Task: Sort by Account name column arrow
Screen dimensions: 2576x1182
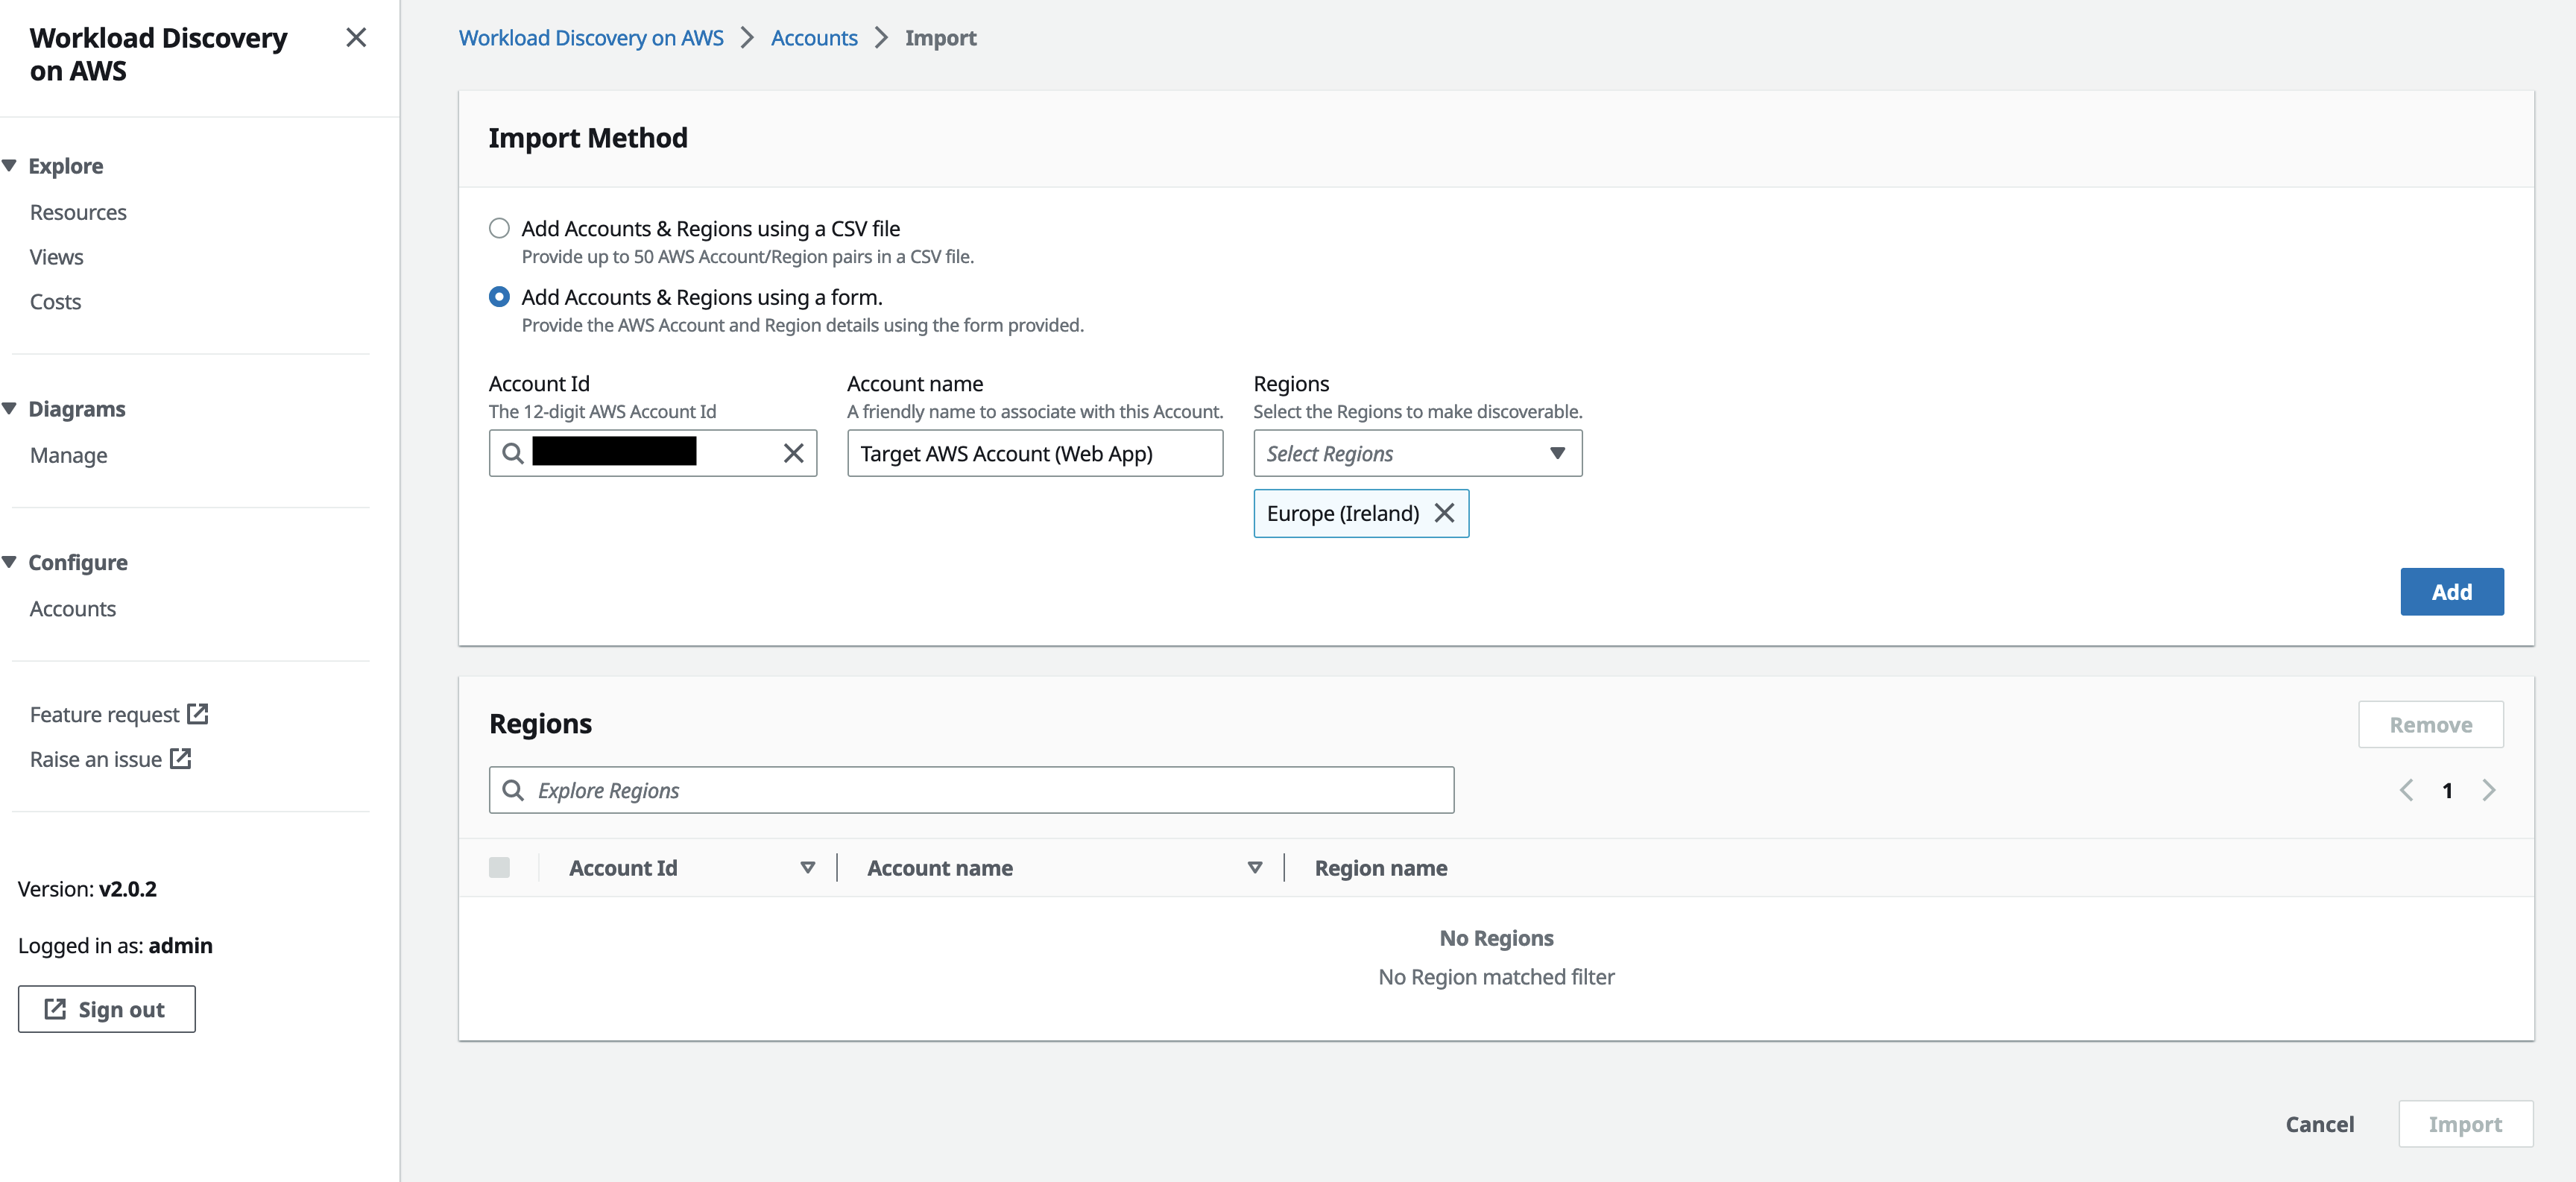Action: point(1254,867)
